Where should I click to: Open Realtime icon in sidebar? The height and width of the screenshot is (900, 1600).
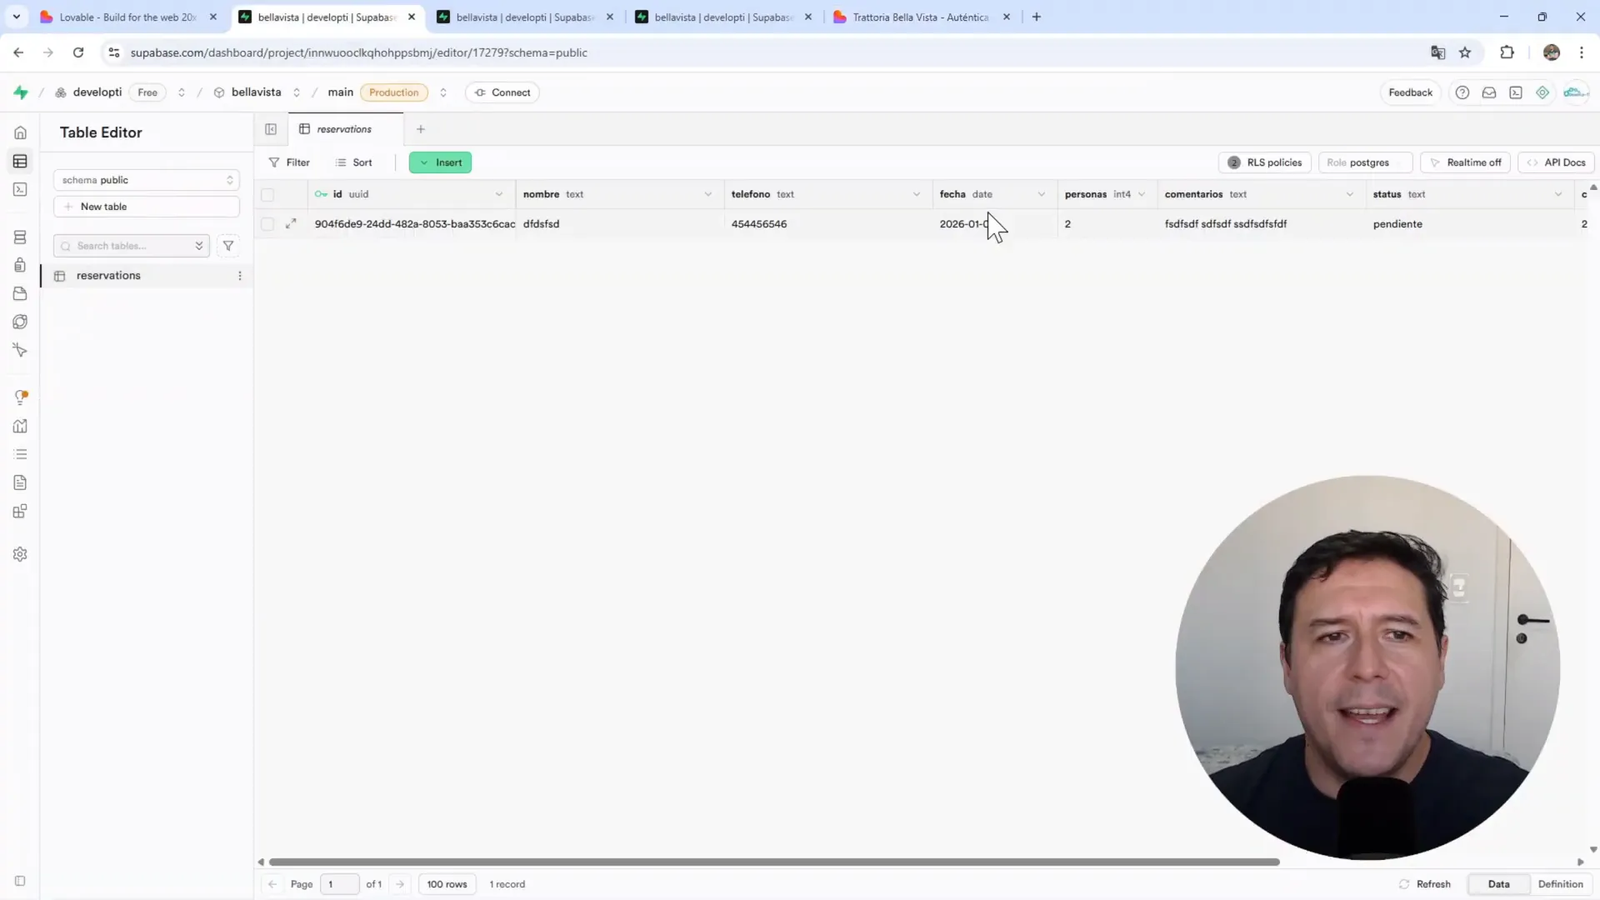pyautogui.click(x=20, y=350)
